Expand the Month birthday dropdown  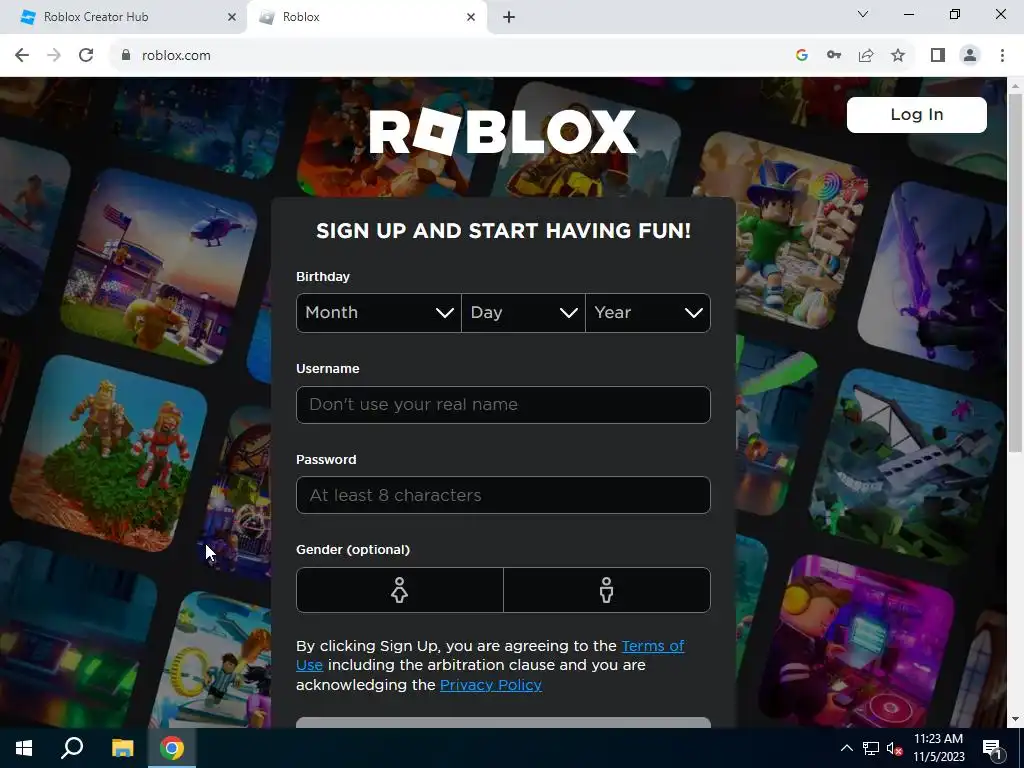379,313
